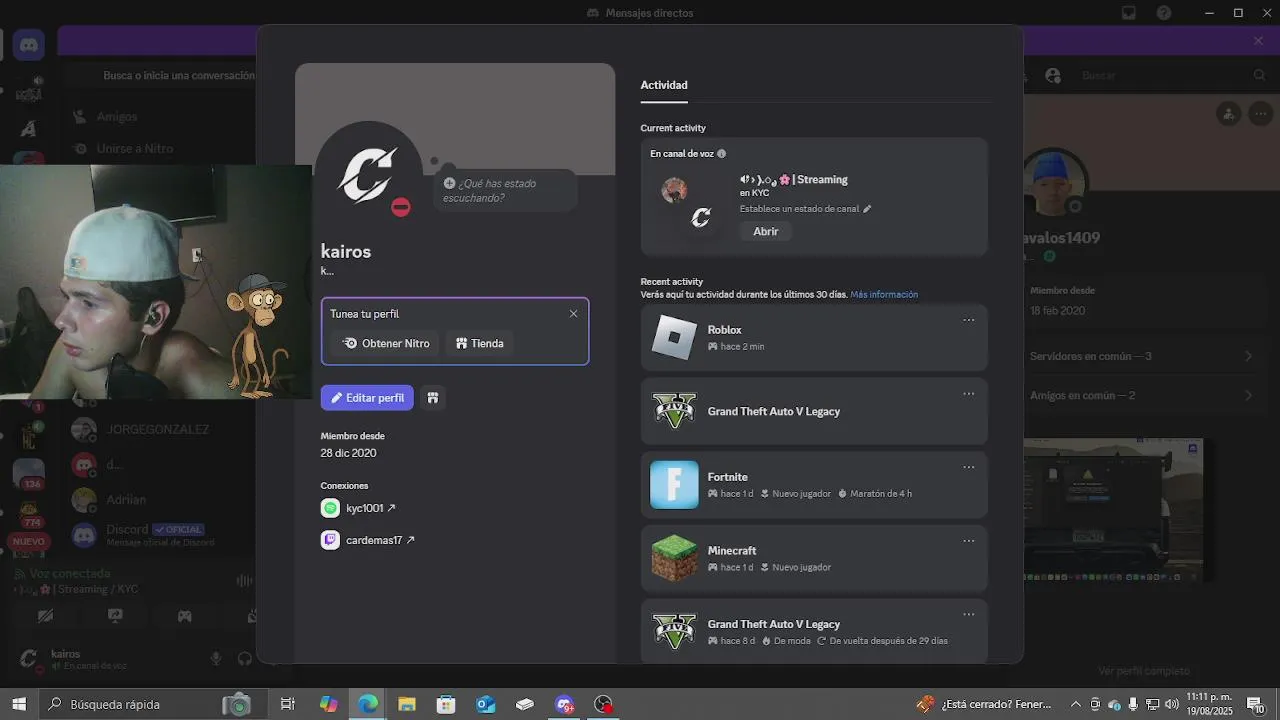The width and height of the screenshot is (1280, 720).
Task: Select the Actividad tab
Action: click(664, 85)
